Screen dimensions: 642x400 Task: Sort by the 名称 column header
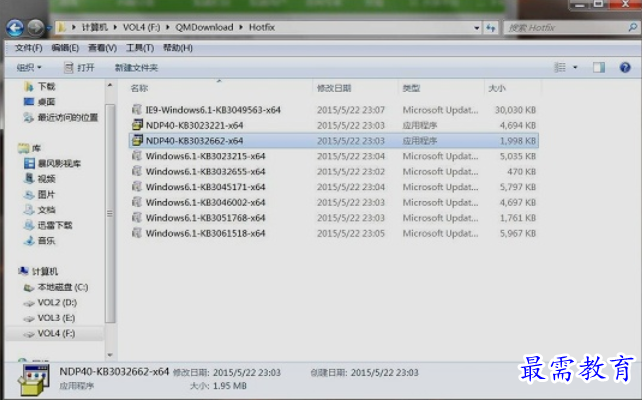pos(139,88)
